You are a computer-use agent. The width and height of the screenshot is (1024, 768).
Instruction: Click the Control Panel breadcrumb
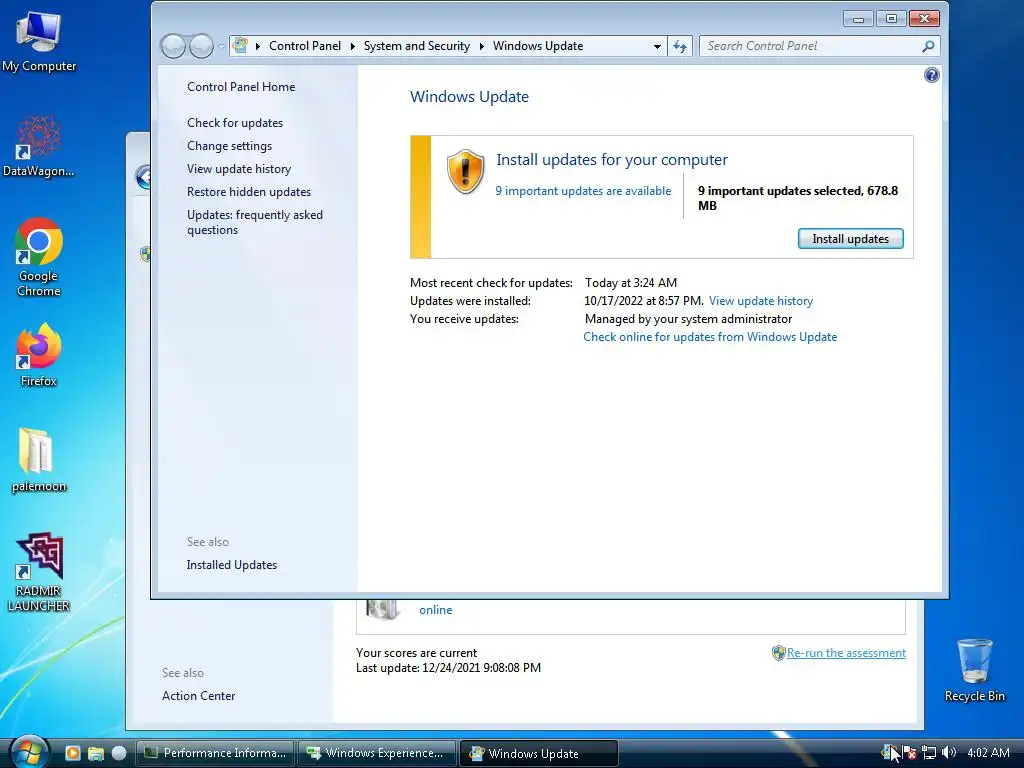click(305, 46)
